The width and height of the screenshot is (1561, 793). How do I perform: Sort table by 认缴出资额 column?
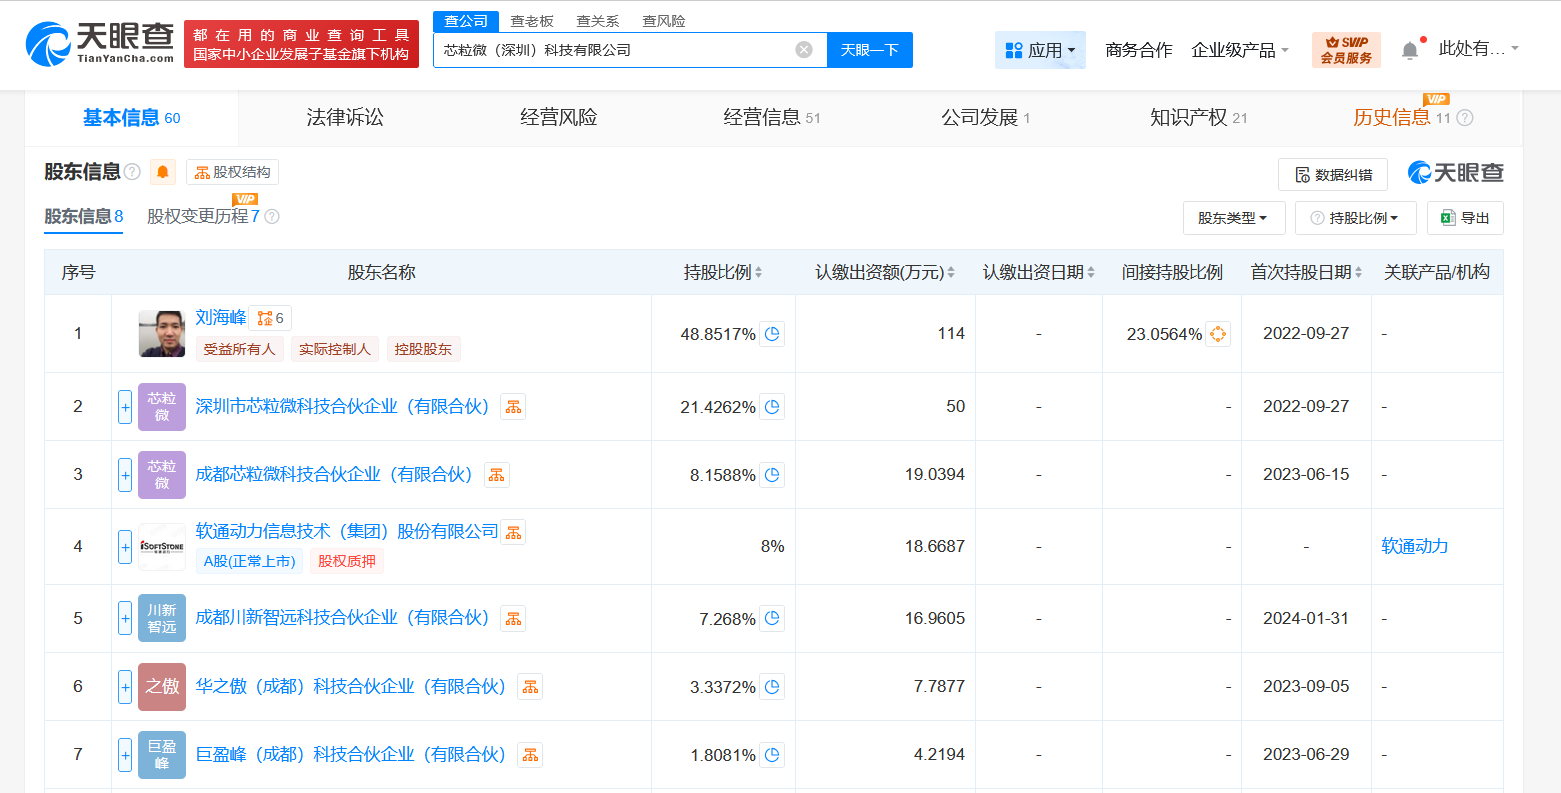(884, 272)
